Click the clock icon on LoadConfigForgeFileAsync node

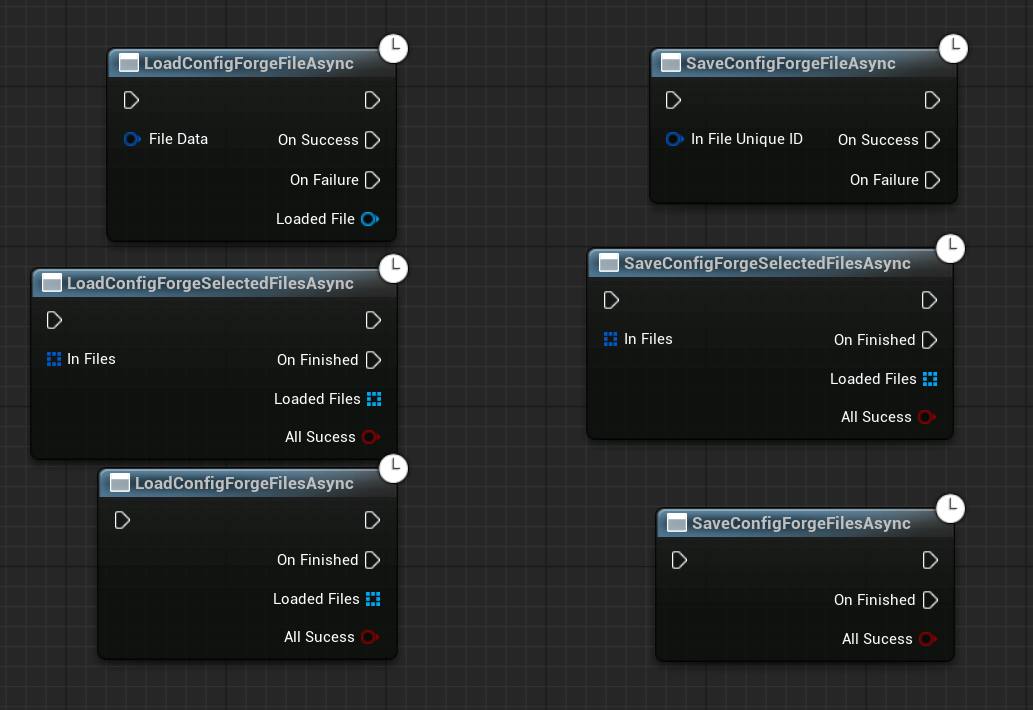click(x=394, y=48)
